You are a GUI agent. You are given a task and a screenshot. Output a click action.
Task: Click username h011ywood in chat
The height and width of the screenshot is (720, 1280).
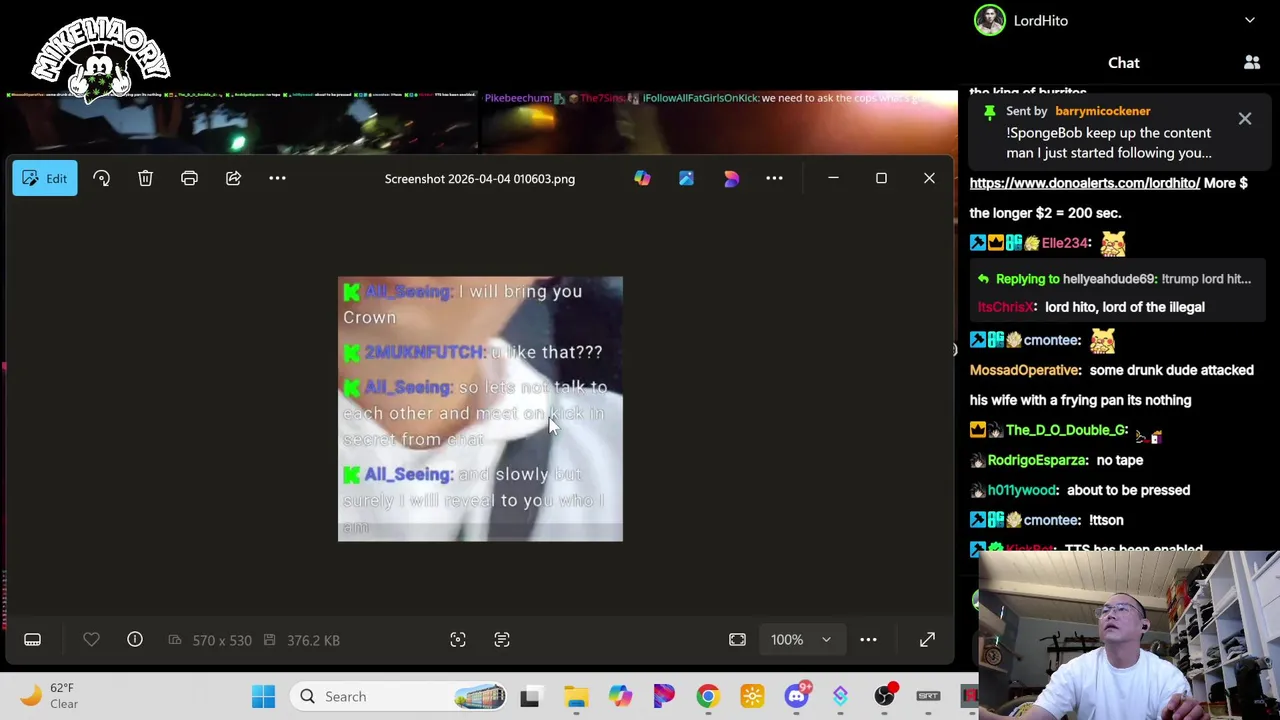pos(1022,490)
